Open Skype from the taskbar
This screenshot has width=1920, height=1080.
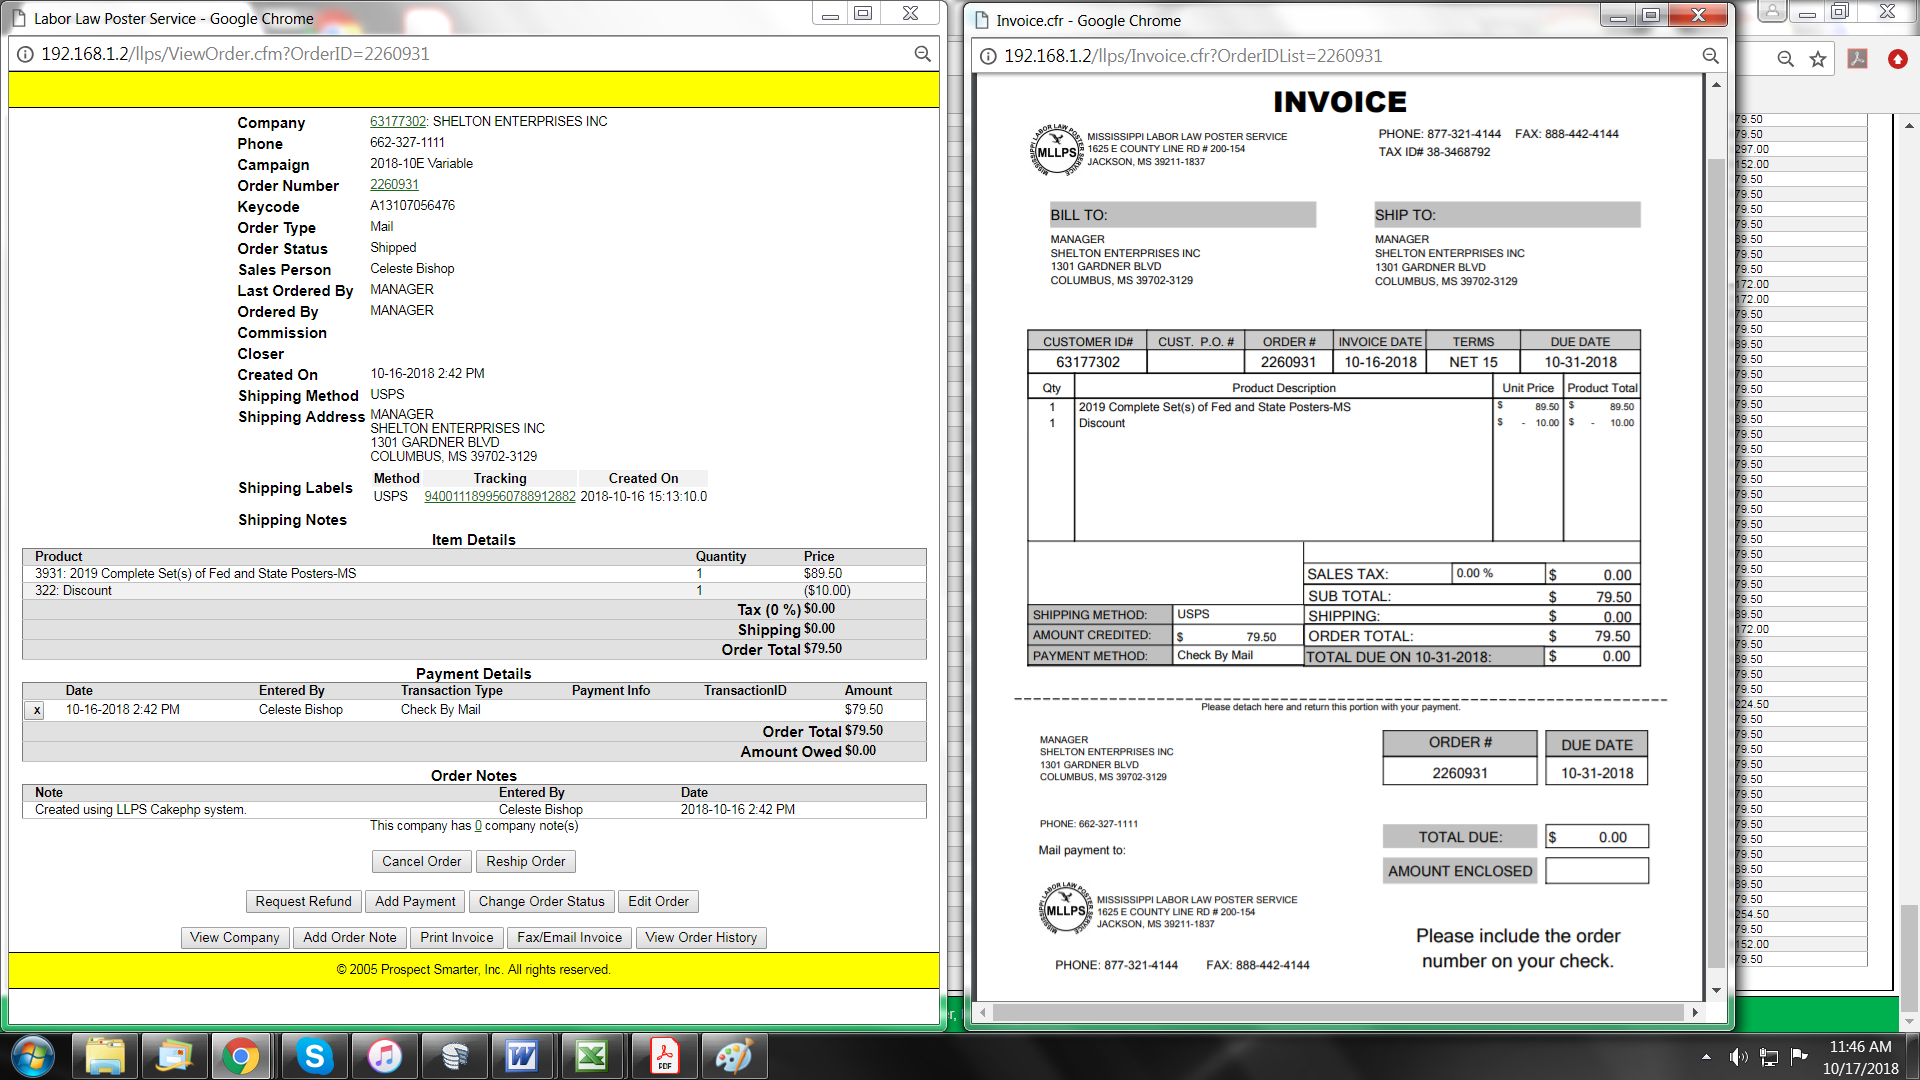tap(314, 1056)
